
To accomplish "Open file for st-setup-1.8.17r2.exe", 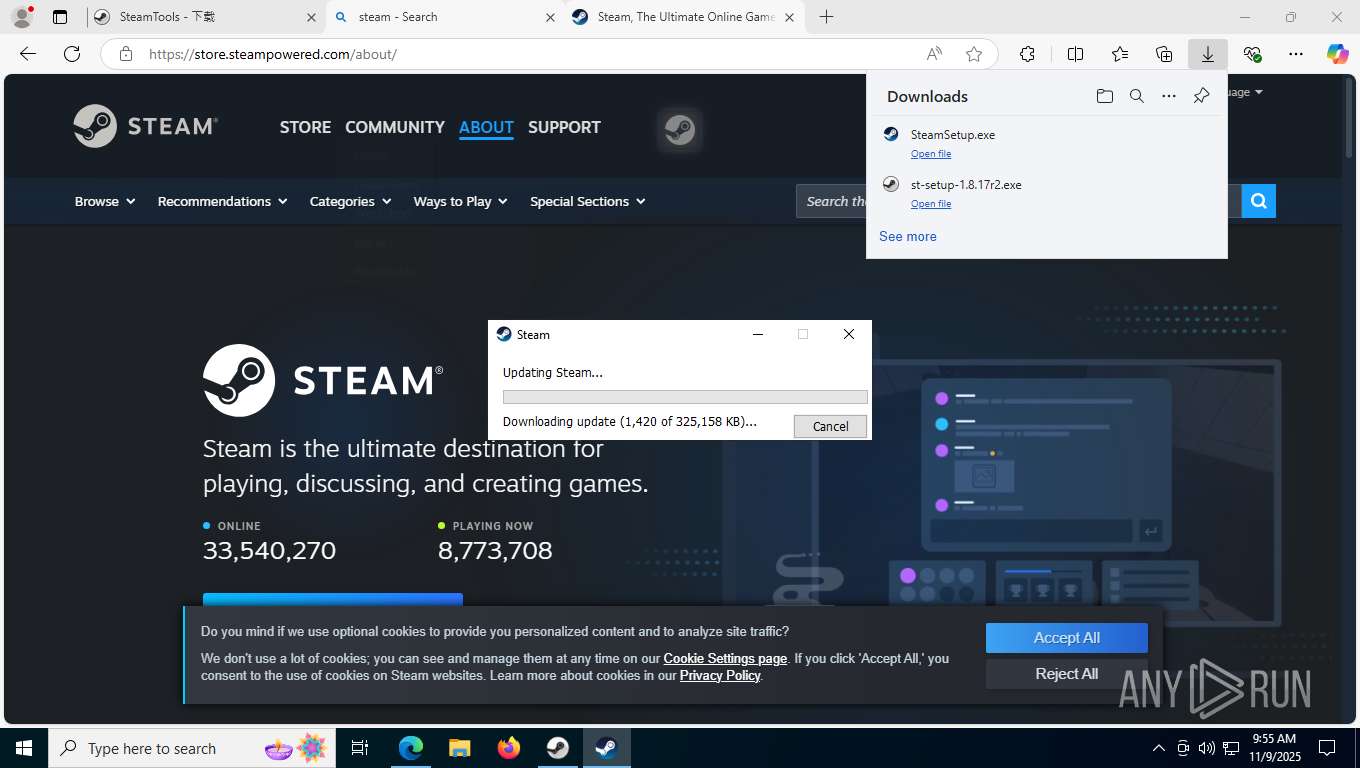I will click(931, 204).
